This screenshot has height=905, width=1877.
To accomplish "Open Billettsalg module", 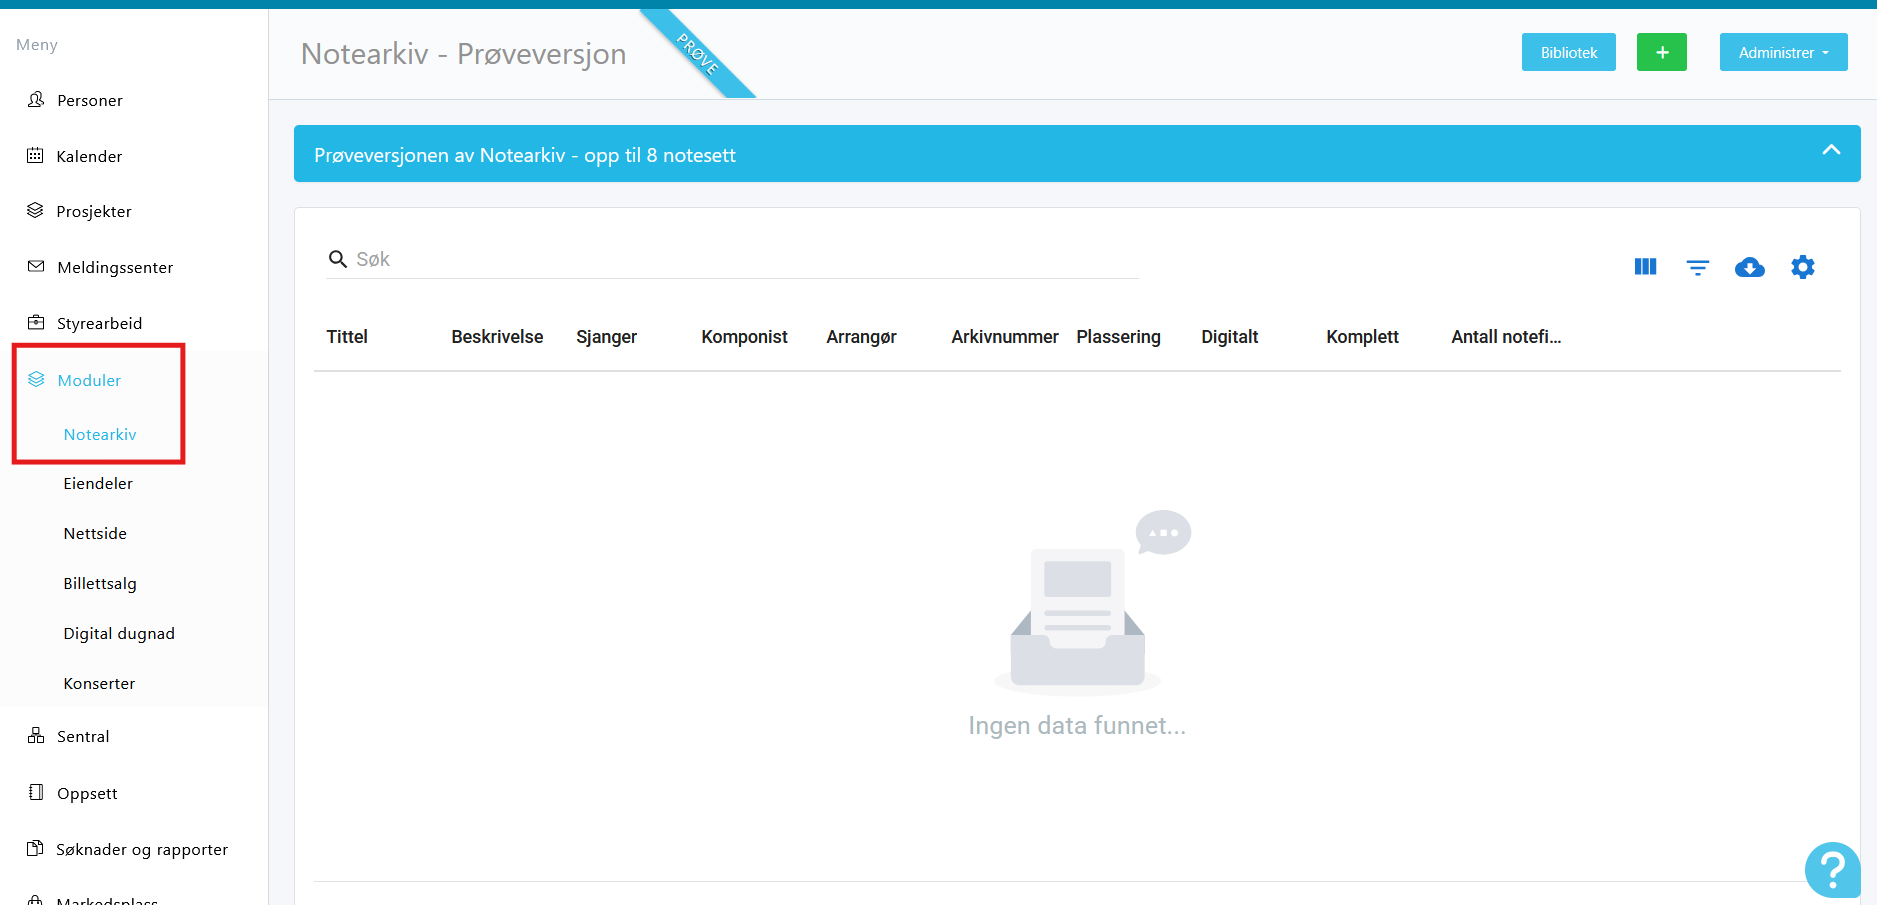I will [x=100, y=583].
